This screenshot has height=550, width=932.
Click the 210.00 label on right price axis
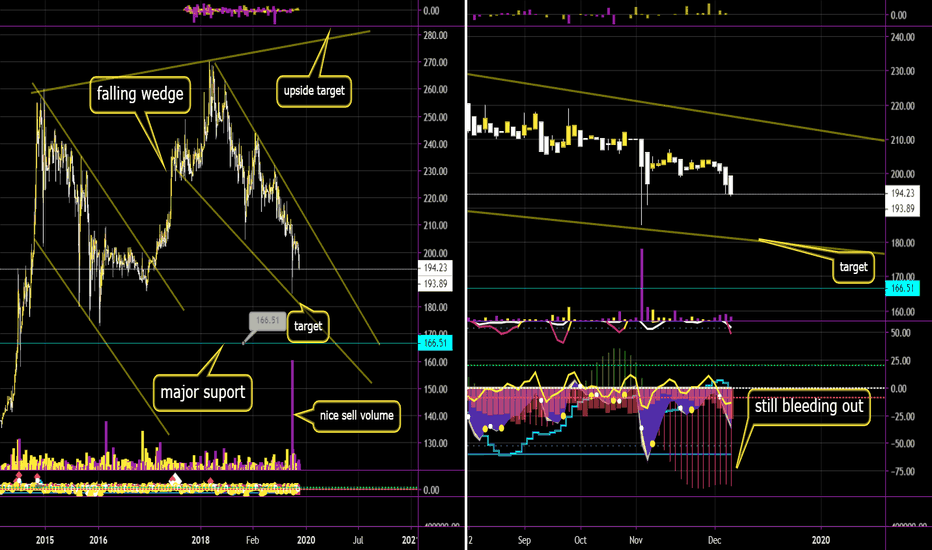(902, 140)
